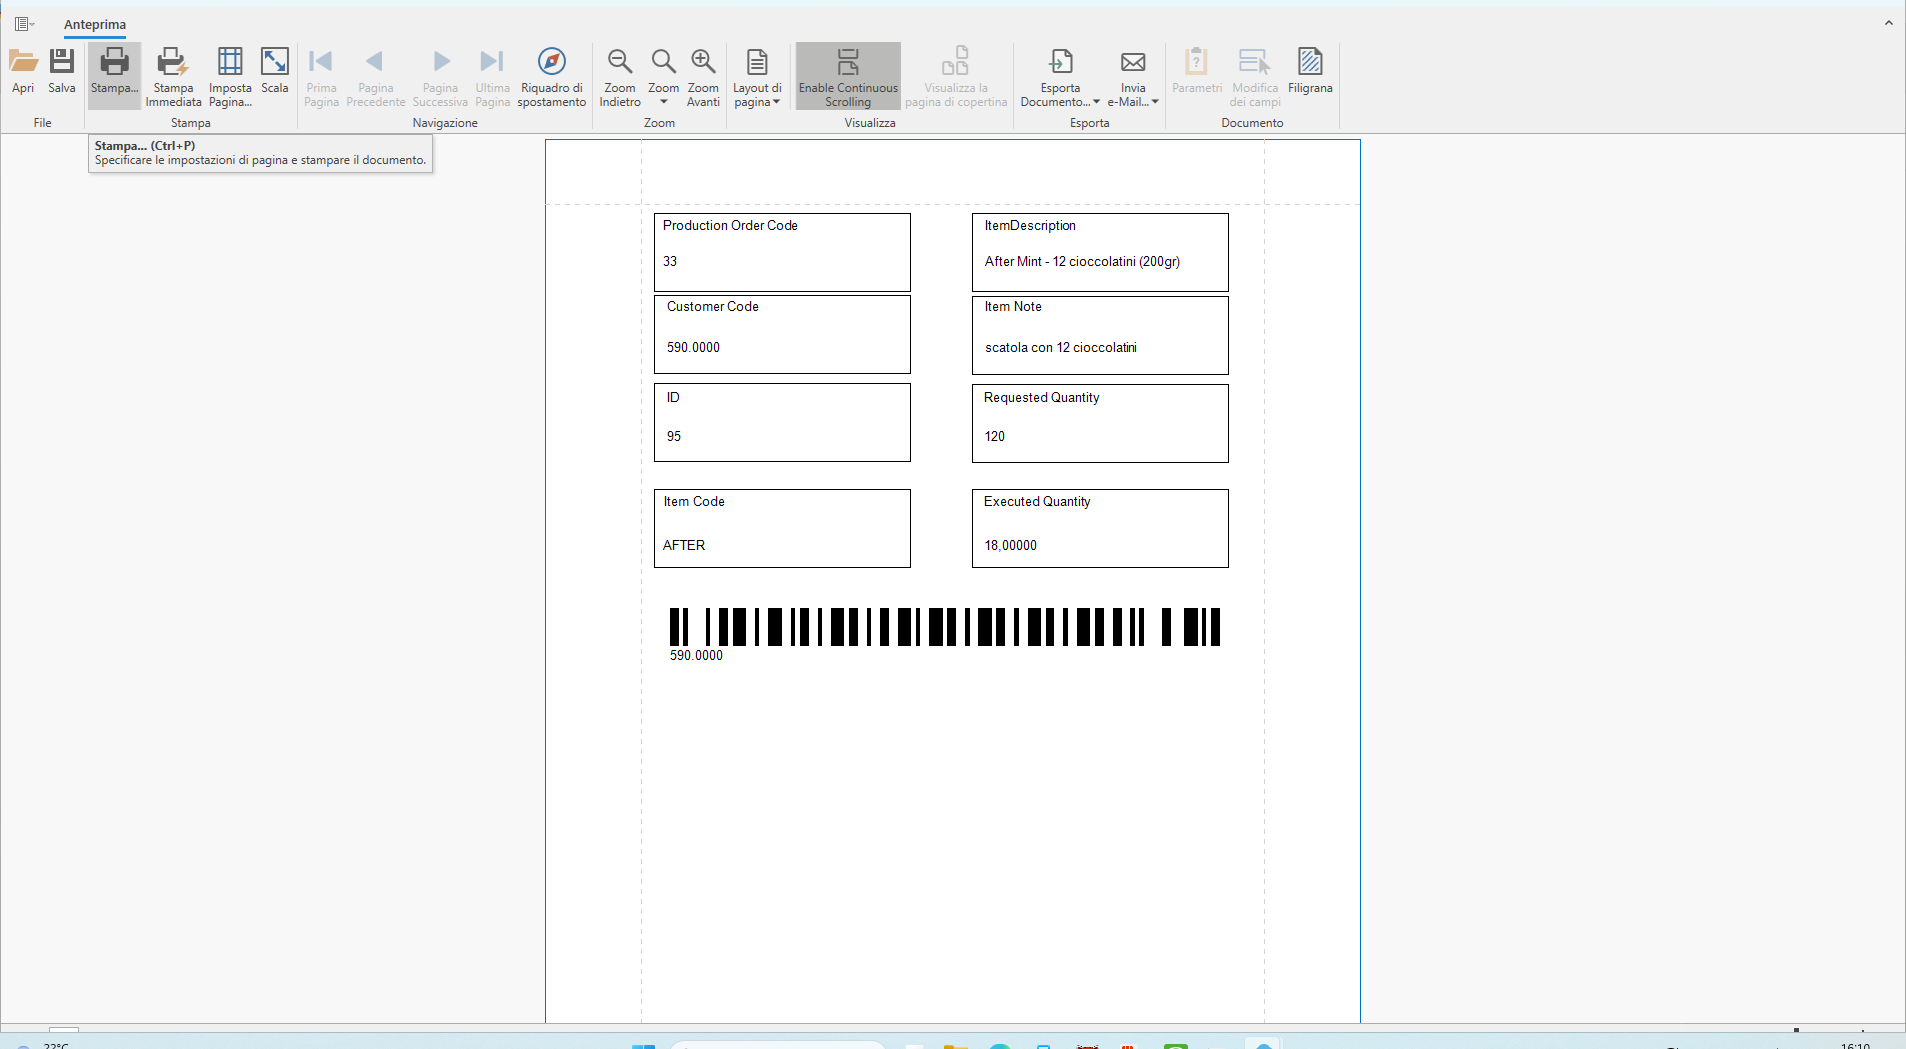The width and height of the screenshot is (1906, 1049).
Task: Click Zoom Indietro to zoom out
Action: pyautogui.click(x=620, y=77)
